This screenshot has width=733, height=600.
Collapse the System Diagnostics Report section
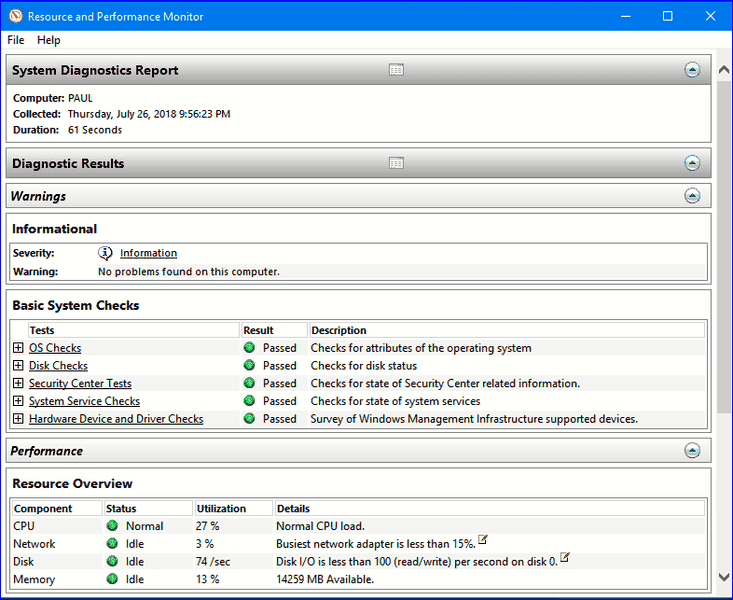click(x=692, y=70)
